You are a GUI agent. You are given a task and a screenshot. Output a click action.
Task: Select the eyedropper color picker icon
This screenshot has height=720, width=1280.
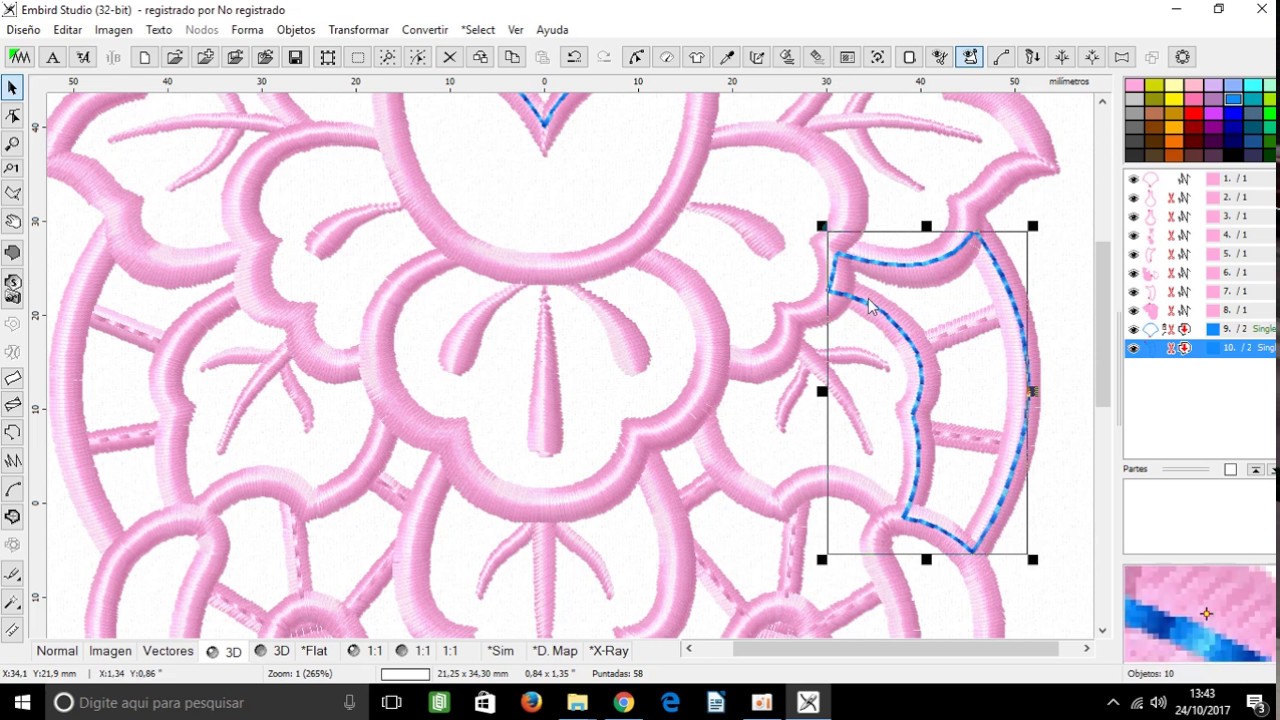(727, 57)
